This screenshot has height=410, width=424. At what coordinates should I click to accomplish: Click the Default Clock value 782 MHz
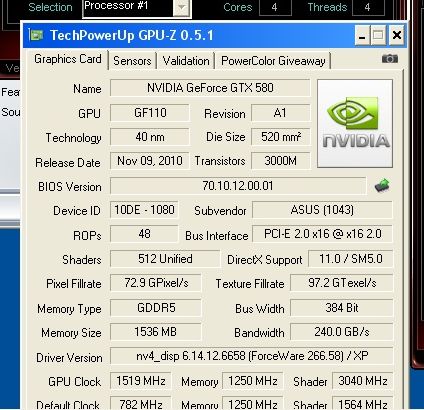point(141,404)
